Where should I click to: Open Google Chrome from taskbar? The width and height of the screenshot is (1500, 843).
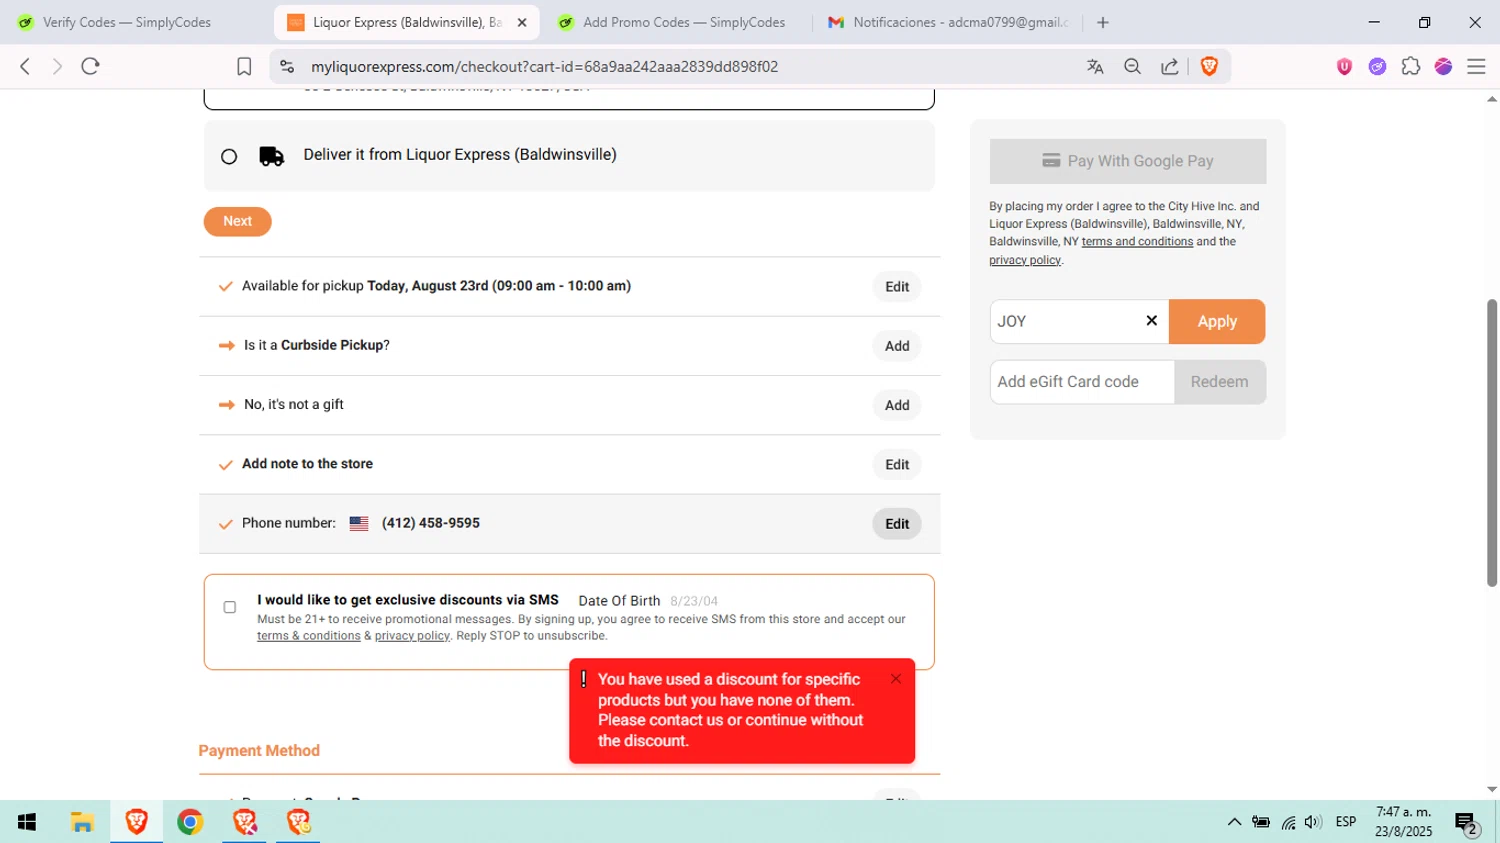(190, 822)
